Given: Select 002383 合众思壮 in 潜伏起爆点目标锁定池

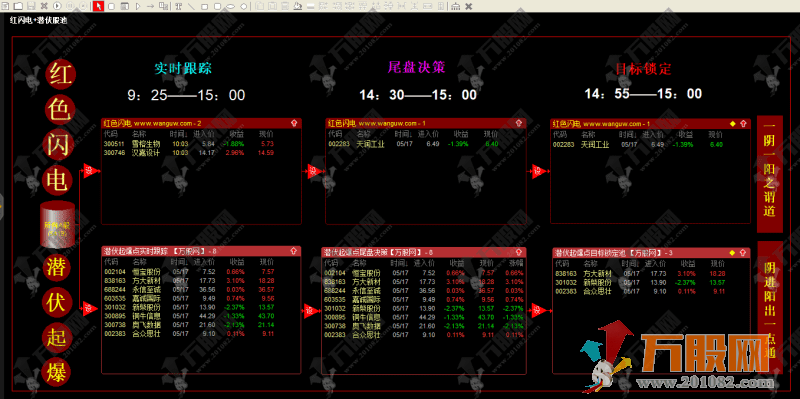Looking at the screenshot, I should tap(640, 291).
